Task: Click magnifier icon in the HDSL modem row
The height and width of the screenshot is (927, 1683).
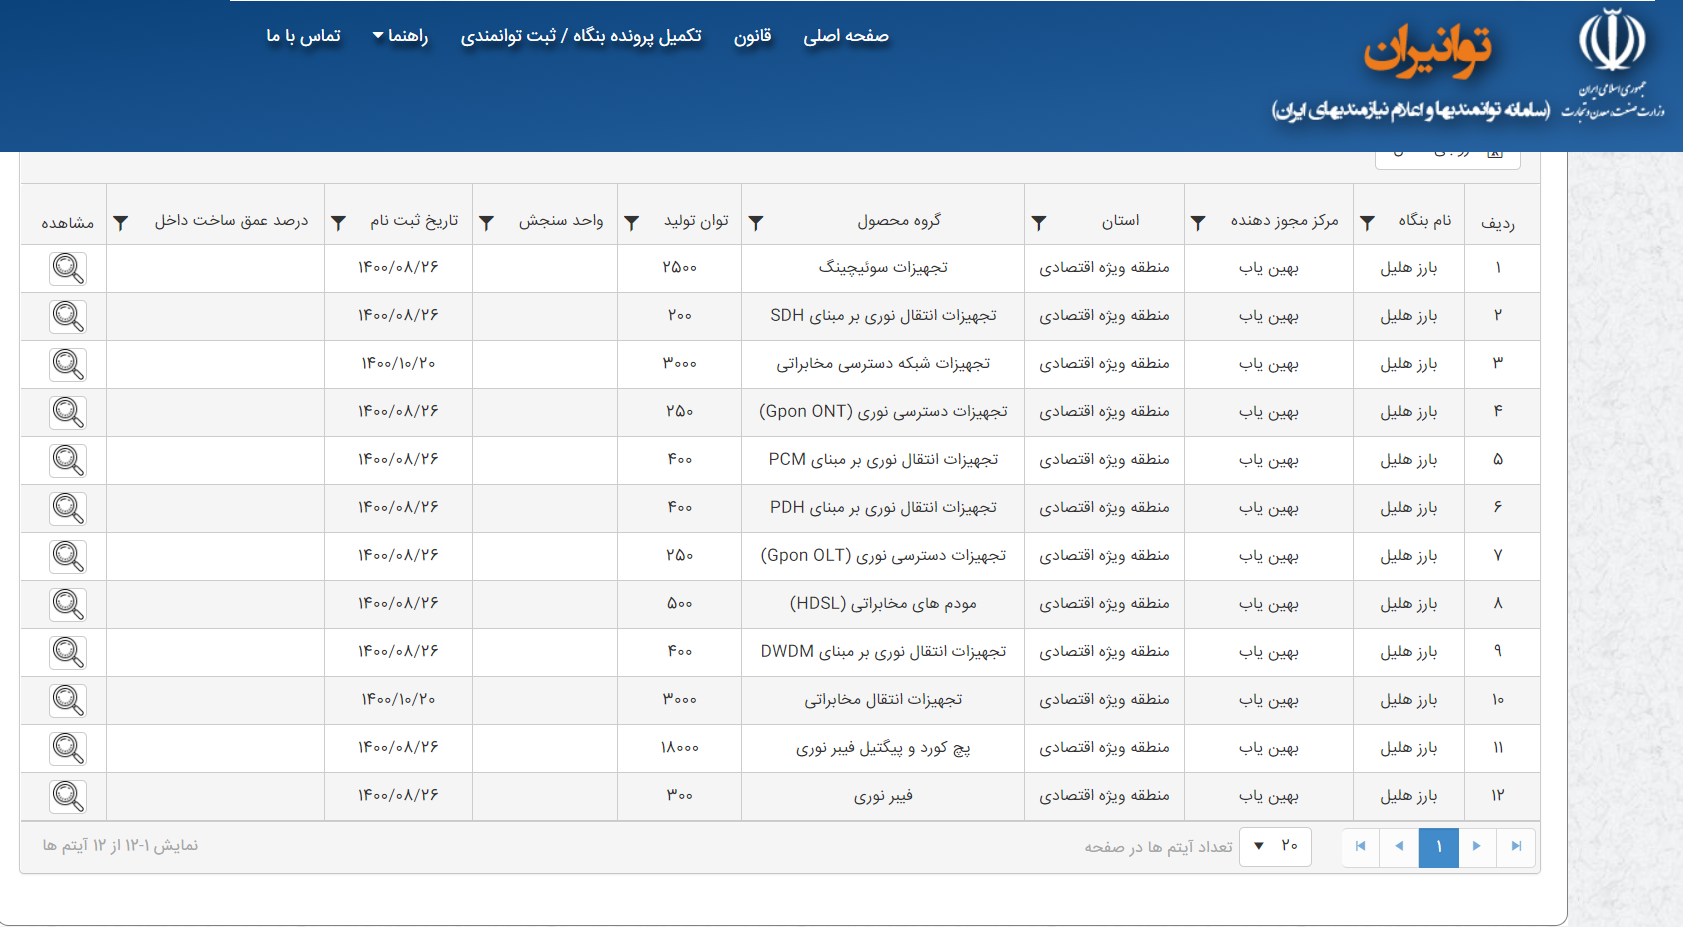Action: pos(68,604)
